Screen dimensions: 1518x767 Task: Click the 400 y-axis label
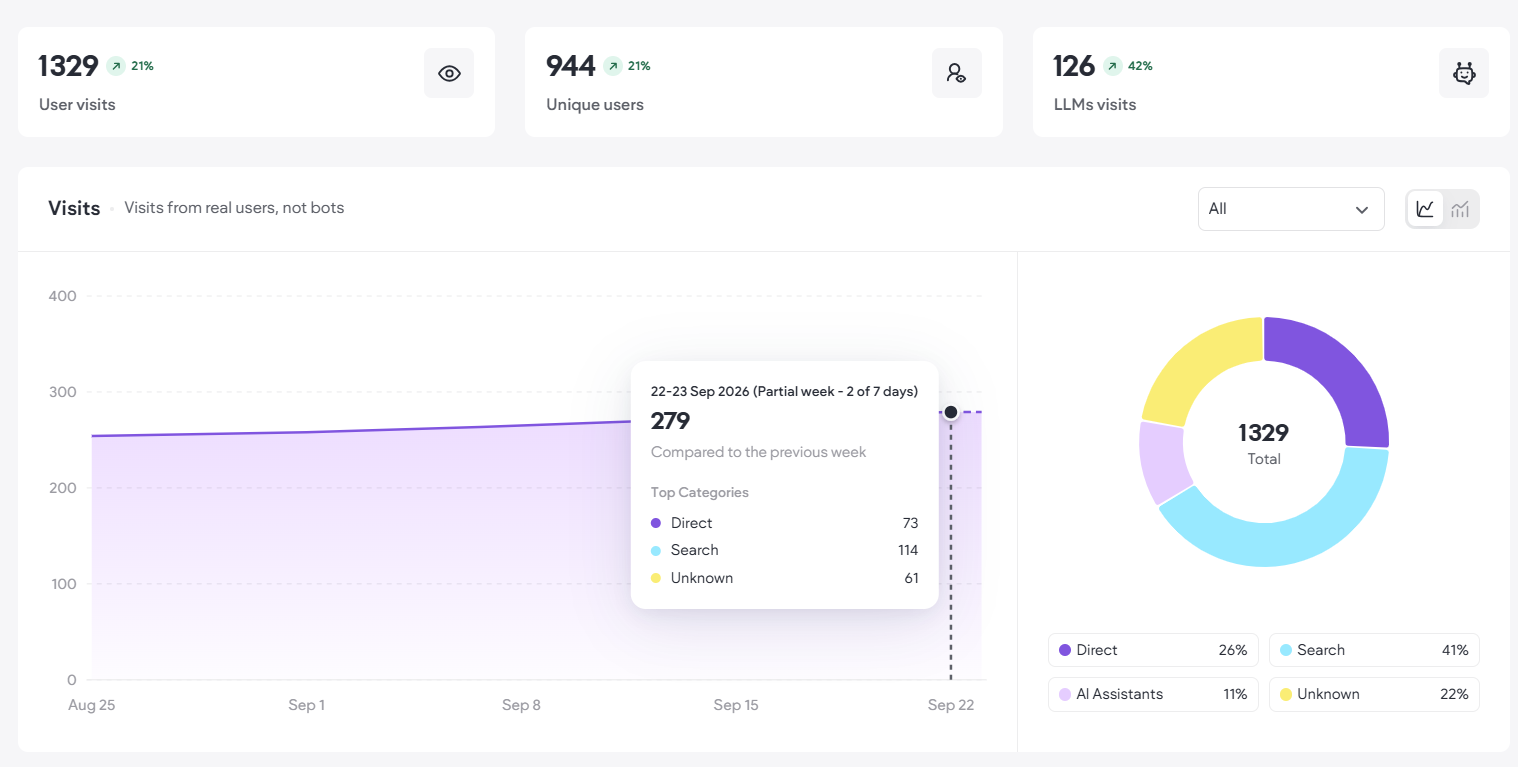click(63, 296)
